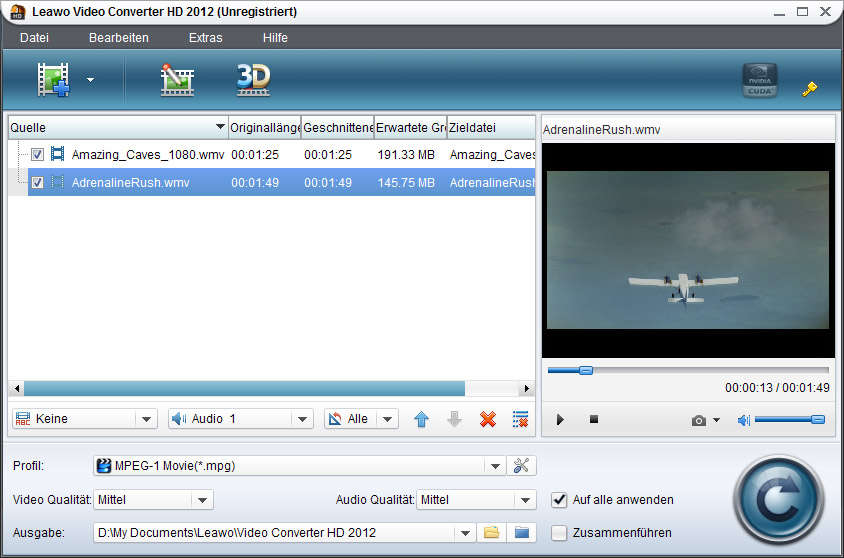The width and height of the screenshot is (844, 558).
Task: Click the audio track speaker icon
Action: click(x=179, y=419)
